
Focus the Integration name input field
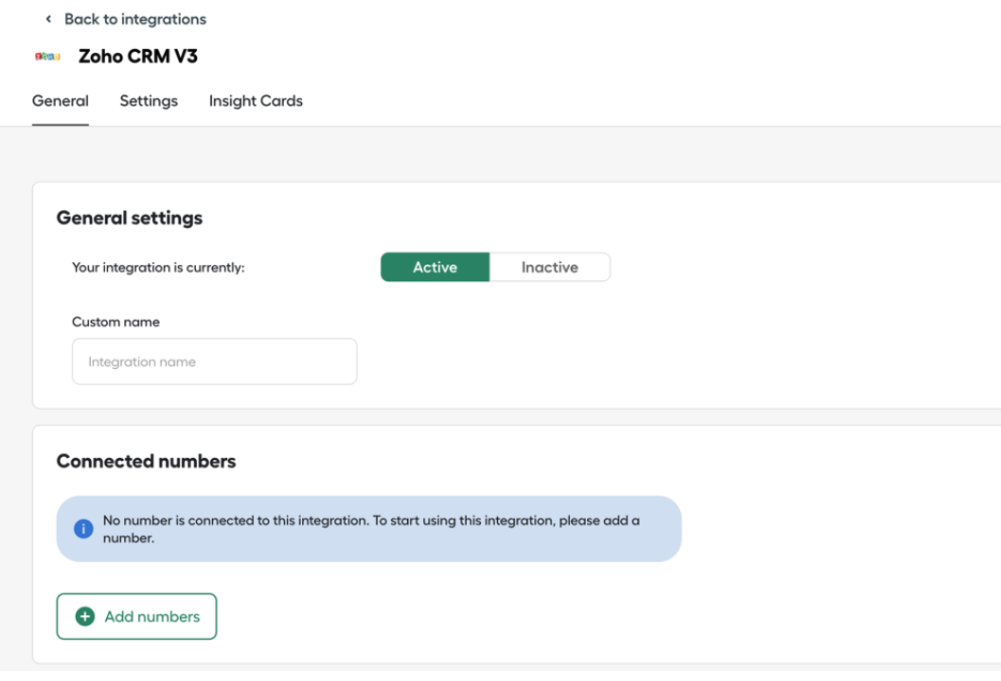[214, 361]
